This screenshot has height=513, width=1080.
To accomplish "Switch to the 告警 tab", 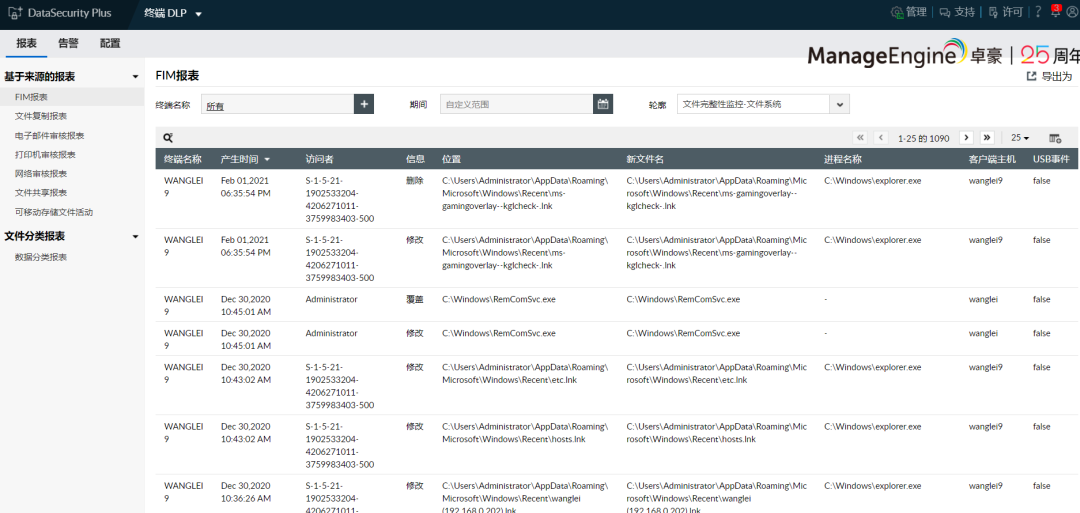I will [x=68, y=43].
